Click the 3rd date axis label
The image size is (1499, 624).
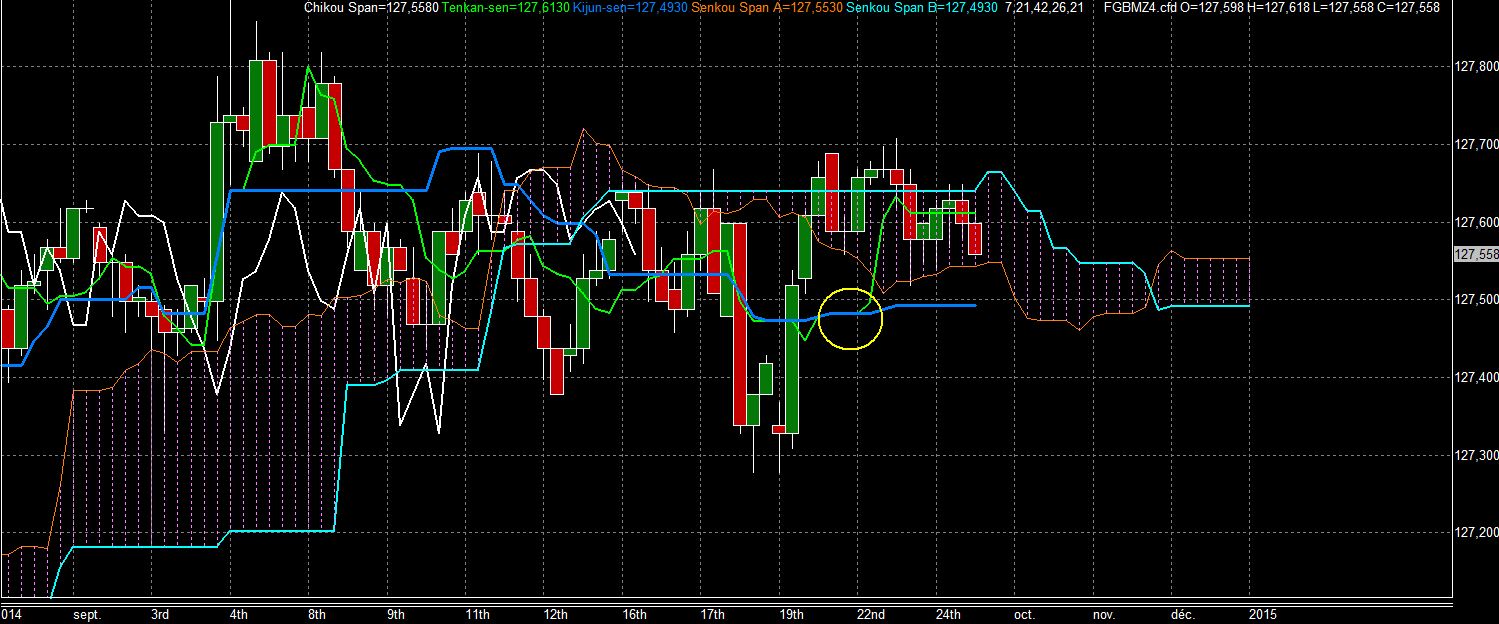[160, 613]
